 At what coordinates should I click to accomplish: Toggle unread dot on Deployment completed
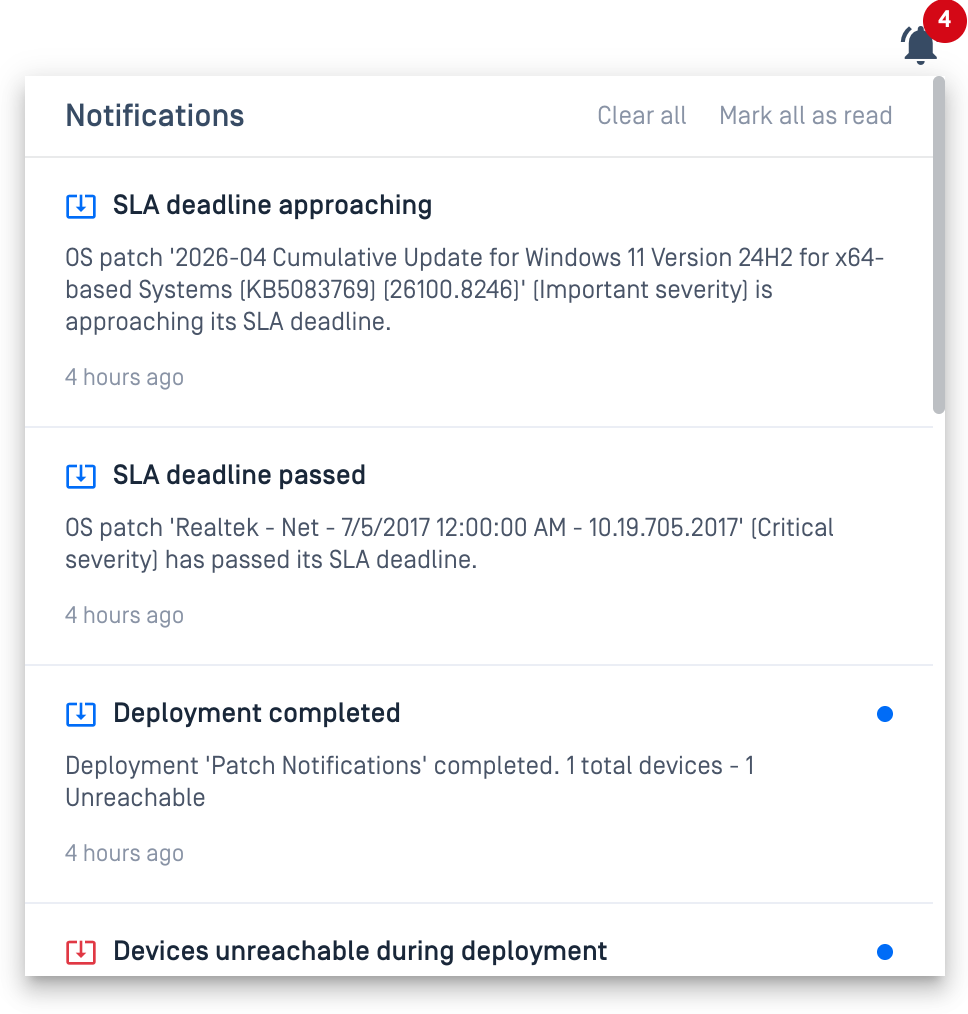pyautogui.click(x=885, y=714)
